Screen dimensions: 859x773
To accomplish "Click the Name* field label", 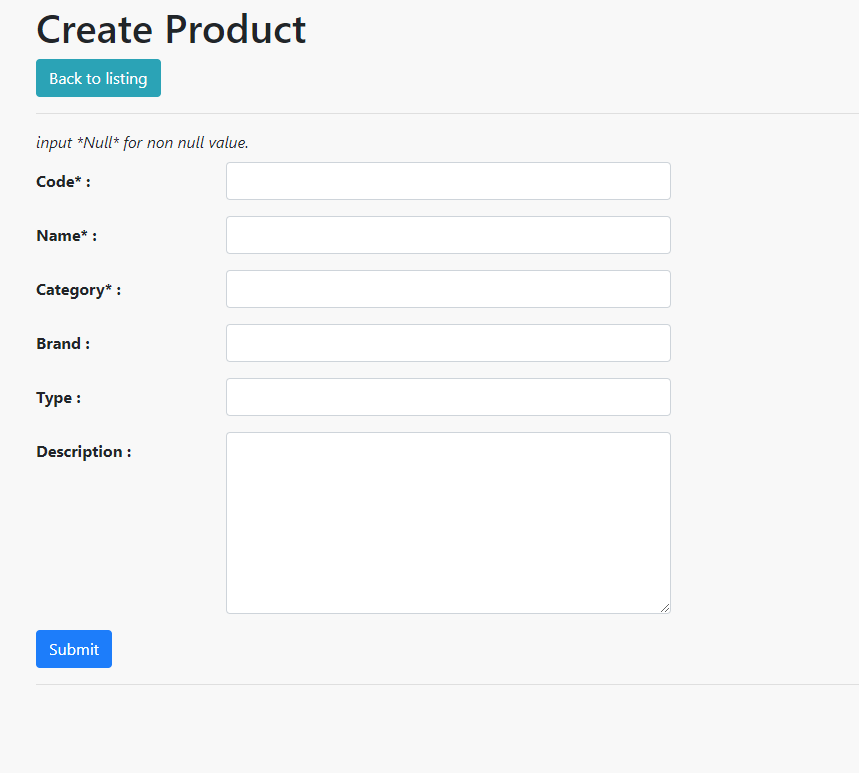I will click(65, 236).
